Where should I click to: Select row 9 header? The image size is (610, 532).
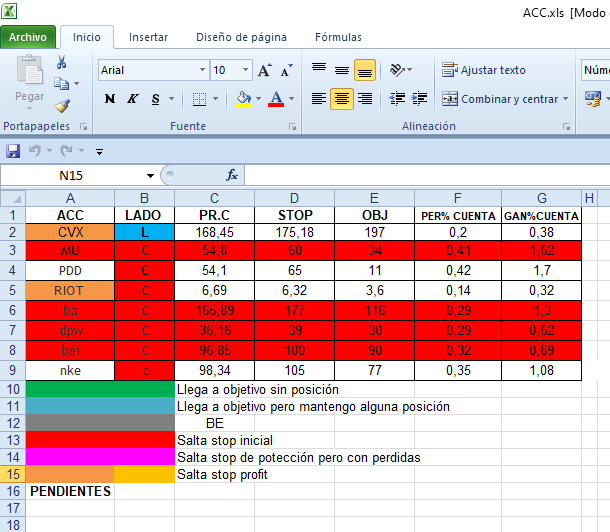12,370
